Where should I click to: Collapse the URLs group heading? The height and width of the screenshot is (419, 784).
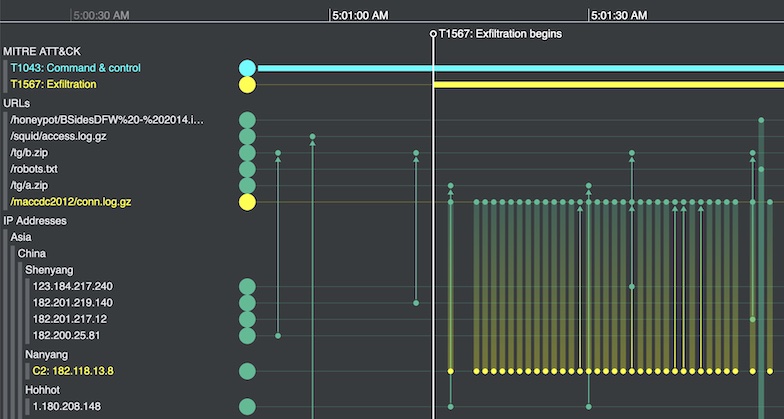click(x=19, y=102)
